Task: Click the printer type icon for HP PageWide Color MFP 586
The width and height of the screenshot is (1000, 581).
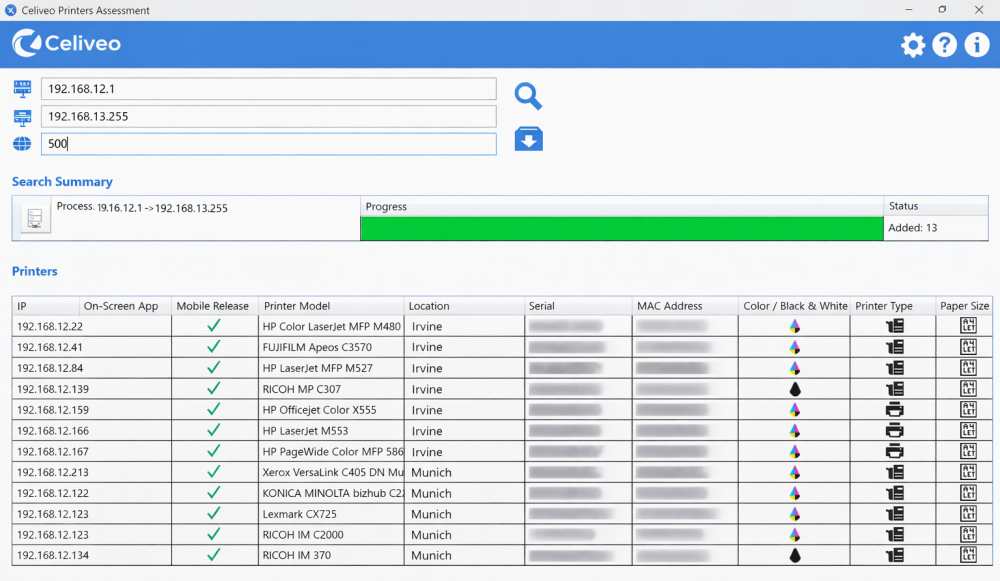Action: click(894, 452)
